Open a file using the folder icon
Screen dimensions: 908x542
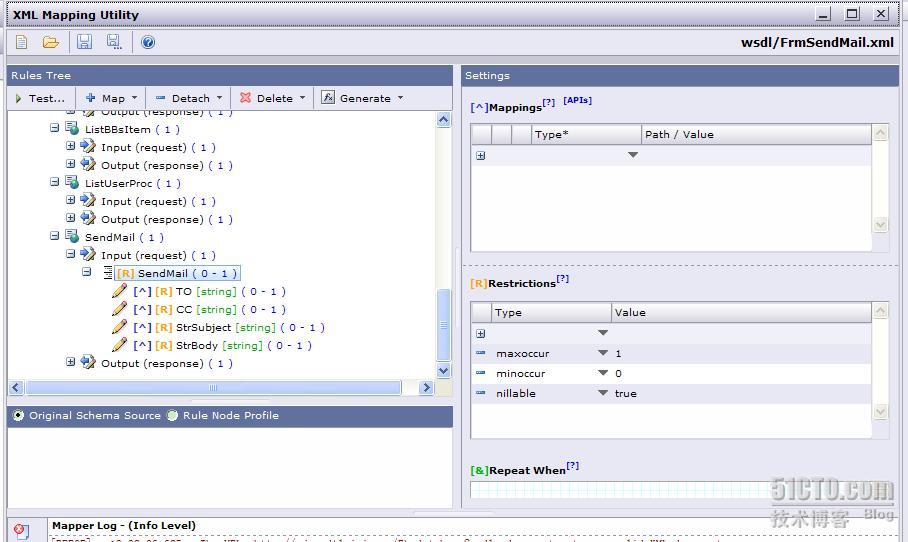[50, 42]
